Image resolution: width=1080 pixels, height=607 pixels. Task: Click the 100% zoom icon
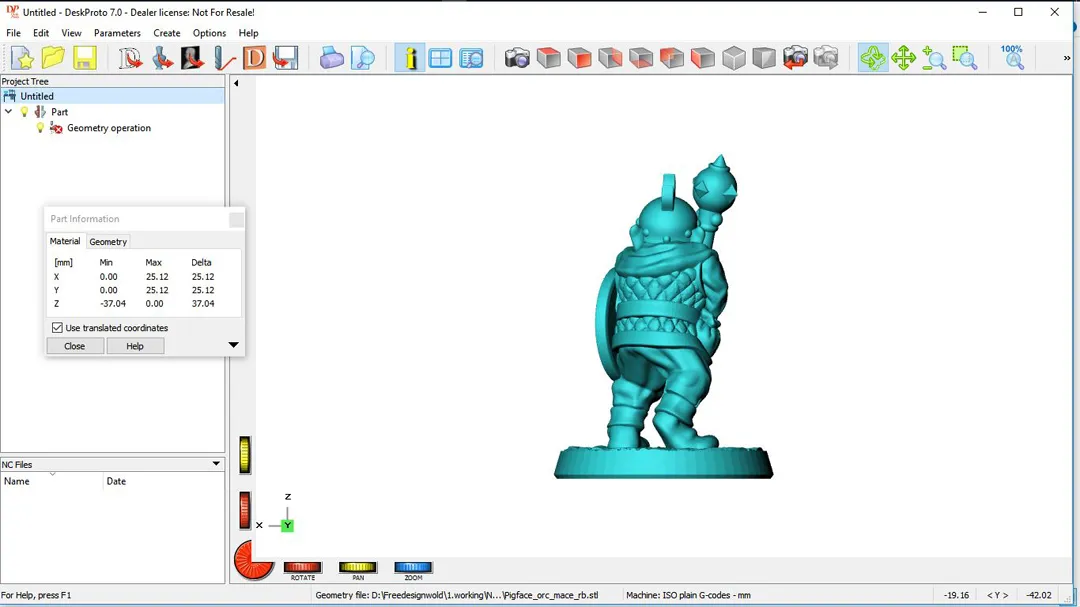point(1012,58)
